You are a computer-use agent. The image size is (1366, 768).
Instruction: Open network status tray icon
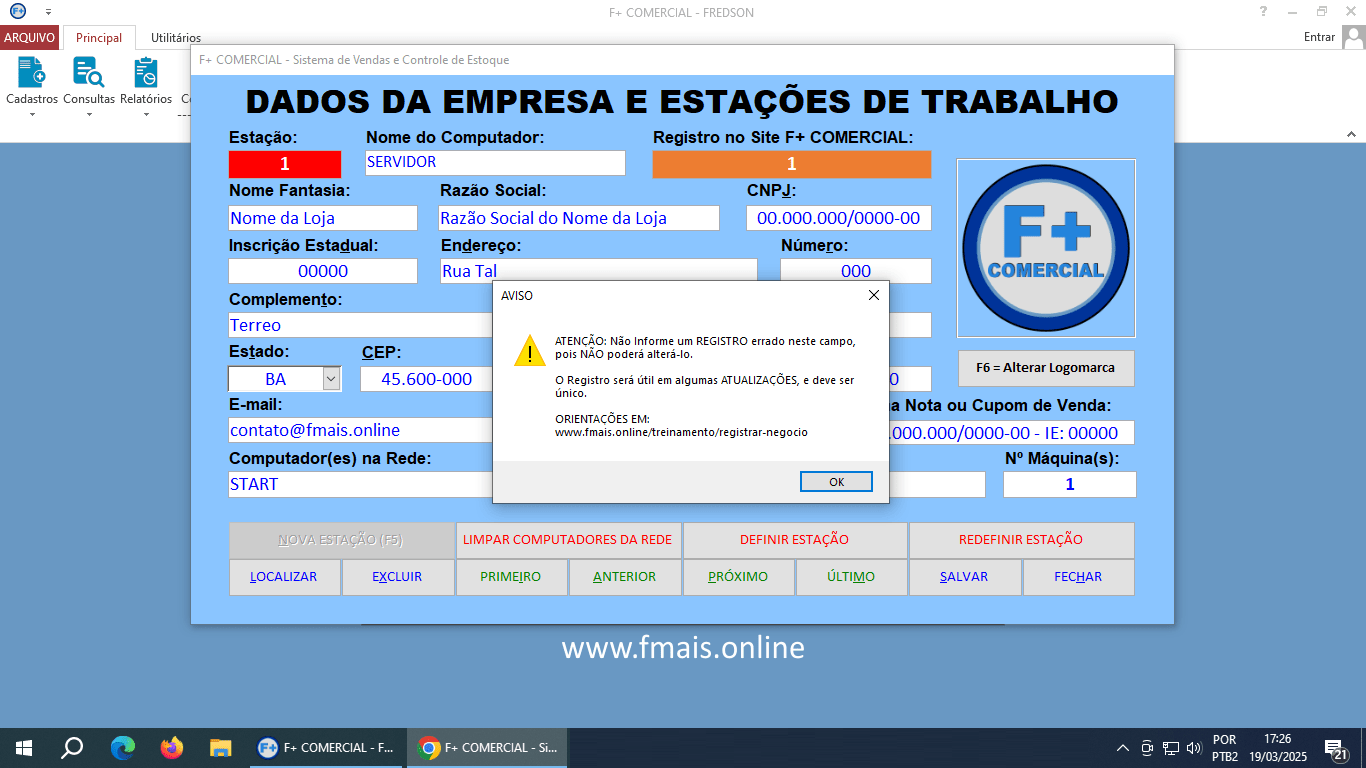[1171, 748]
